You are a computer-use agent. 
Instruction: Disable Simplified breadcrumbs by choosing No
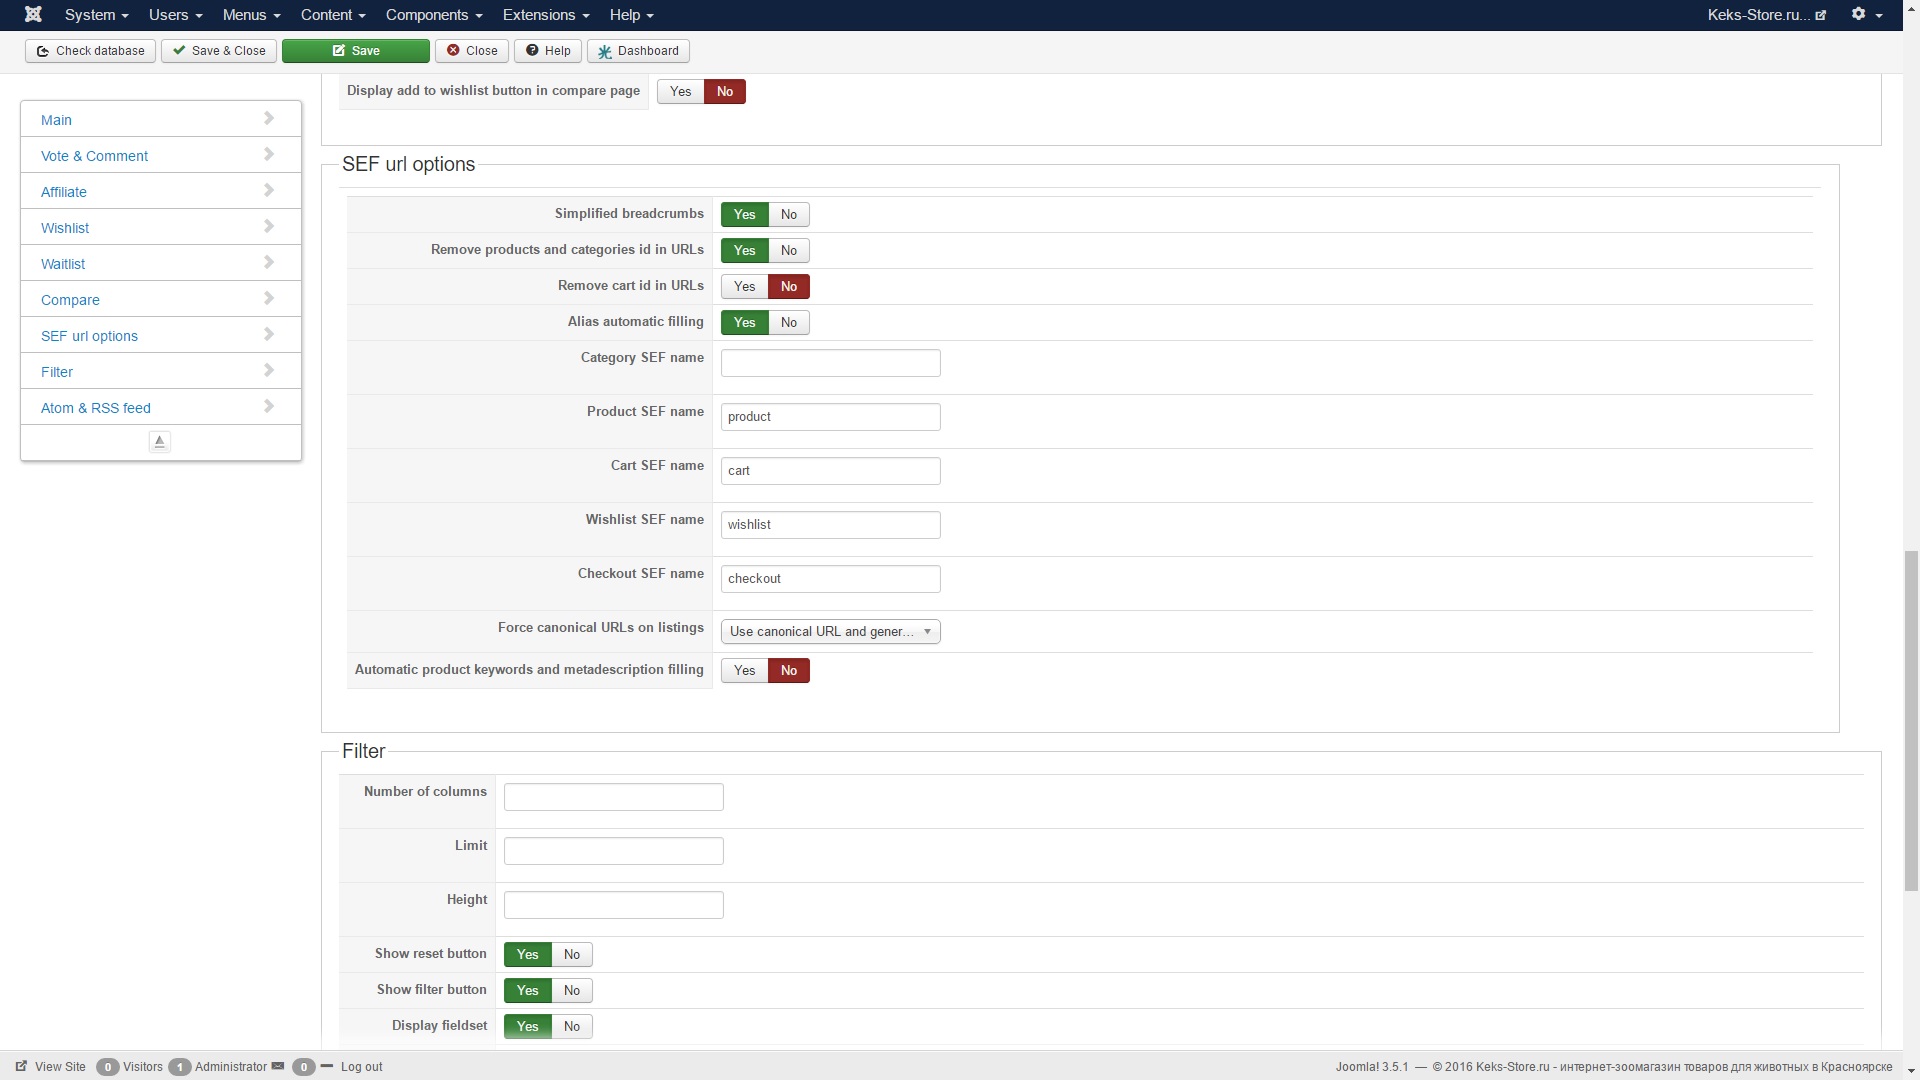tap(789, 215)
